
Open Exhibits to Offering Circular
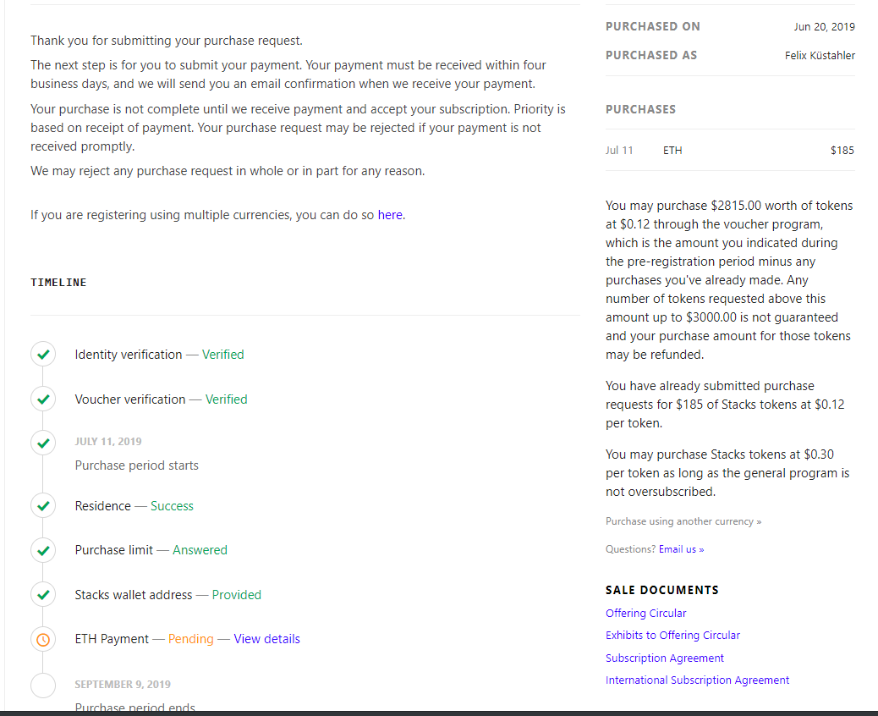673,635
